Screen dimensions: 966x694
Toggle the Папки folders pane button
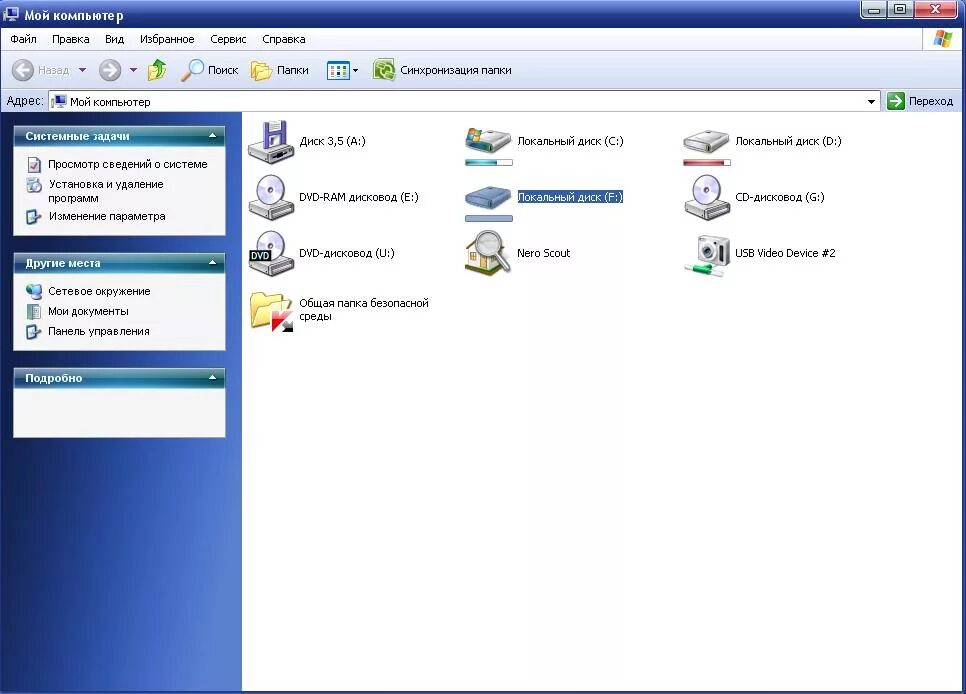(x=280, y=70)
